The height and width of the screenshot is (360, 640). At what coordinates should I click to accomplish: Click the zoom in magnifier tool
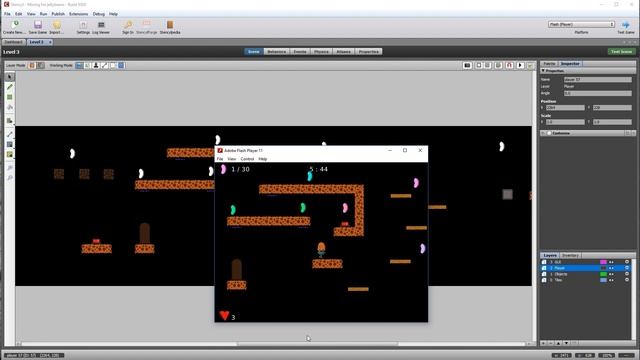(x=10, y=168)
